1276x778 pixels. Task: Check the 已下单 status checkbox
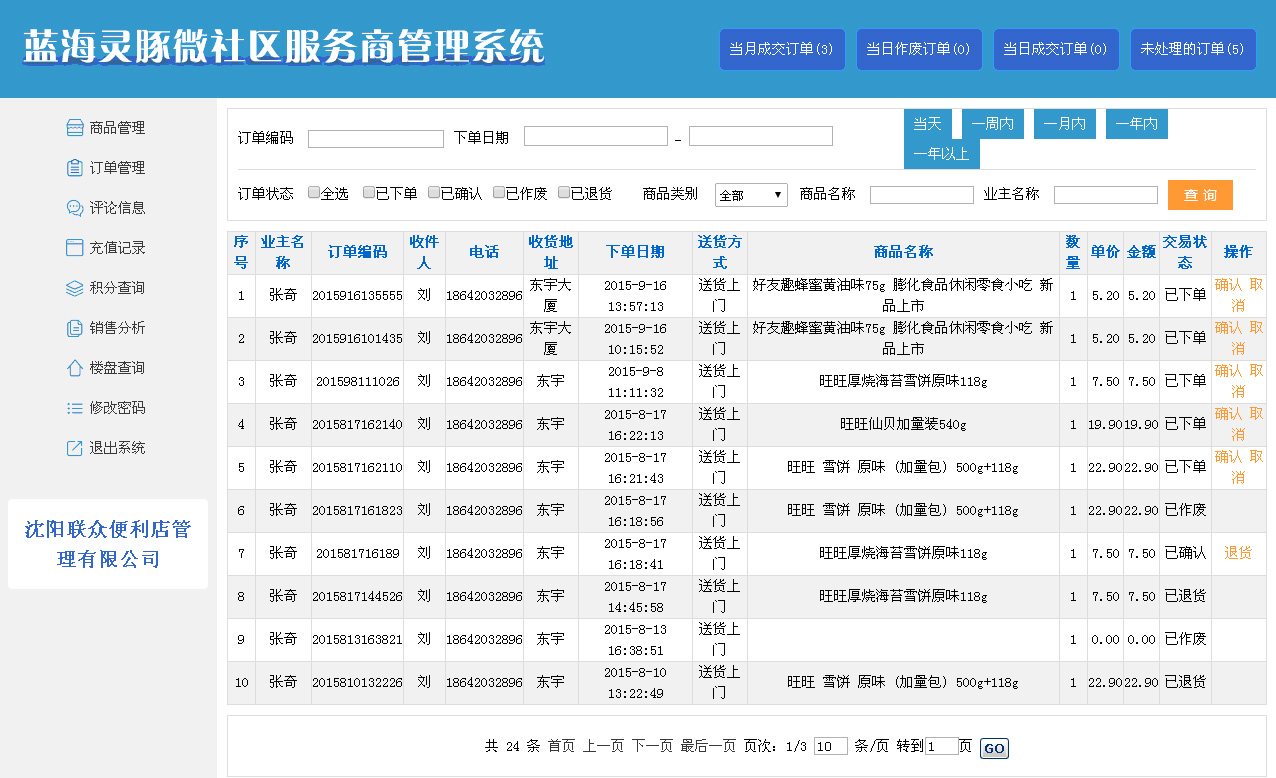[x=369, y=192]
